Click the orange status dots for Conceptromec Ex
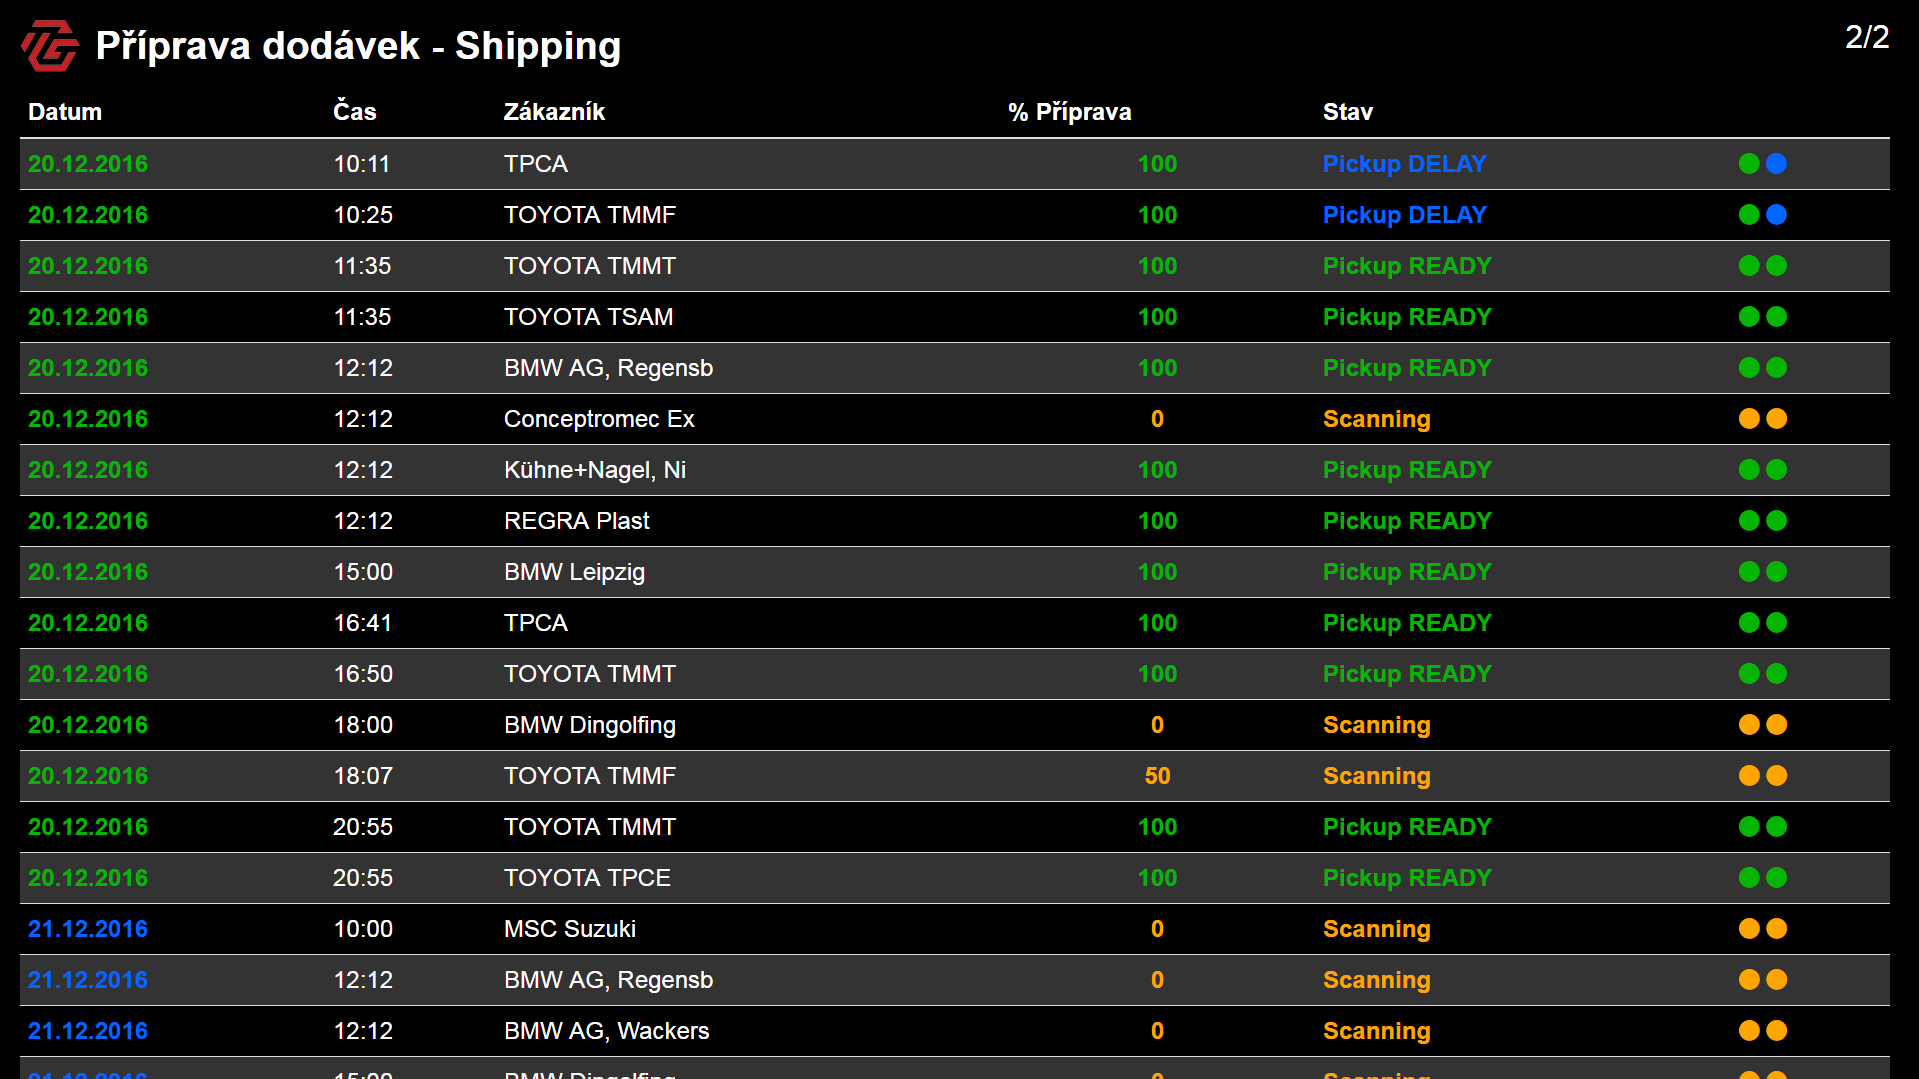This screenshot has height=1079, width=1919. [x=1763, y=419]
